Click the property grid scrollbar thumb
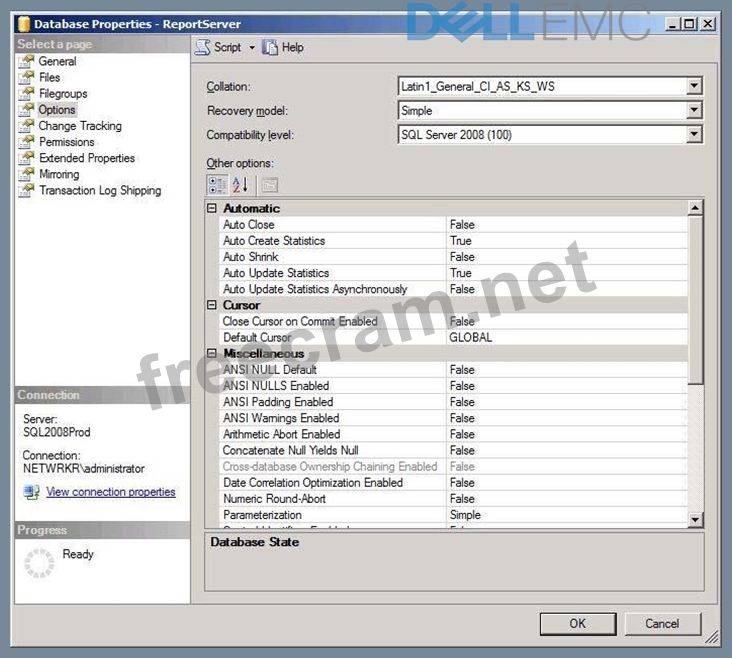The width and height of the screenshot is (732, 658). [695, 300]
